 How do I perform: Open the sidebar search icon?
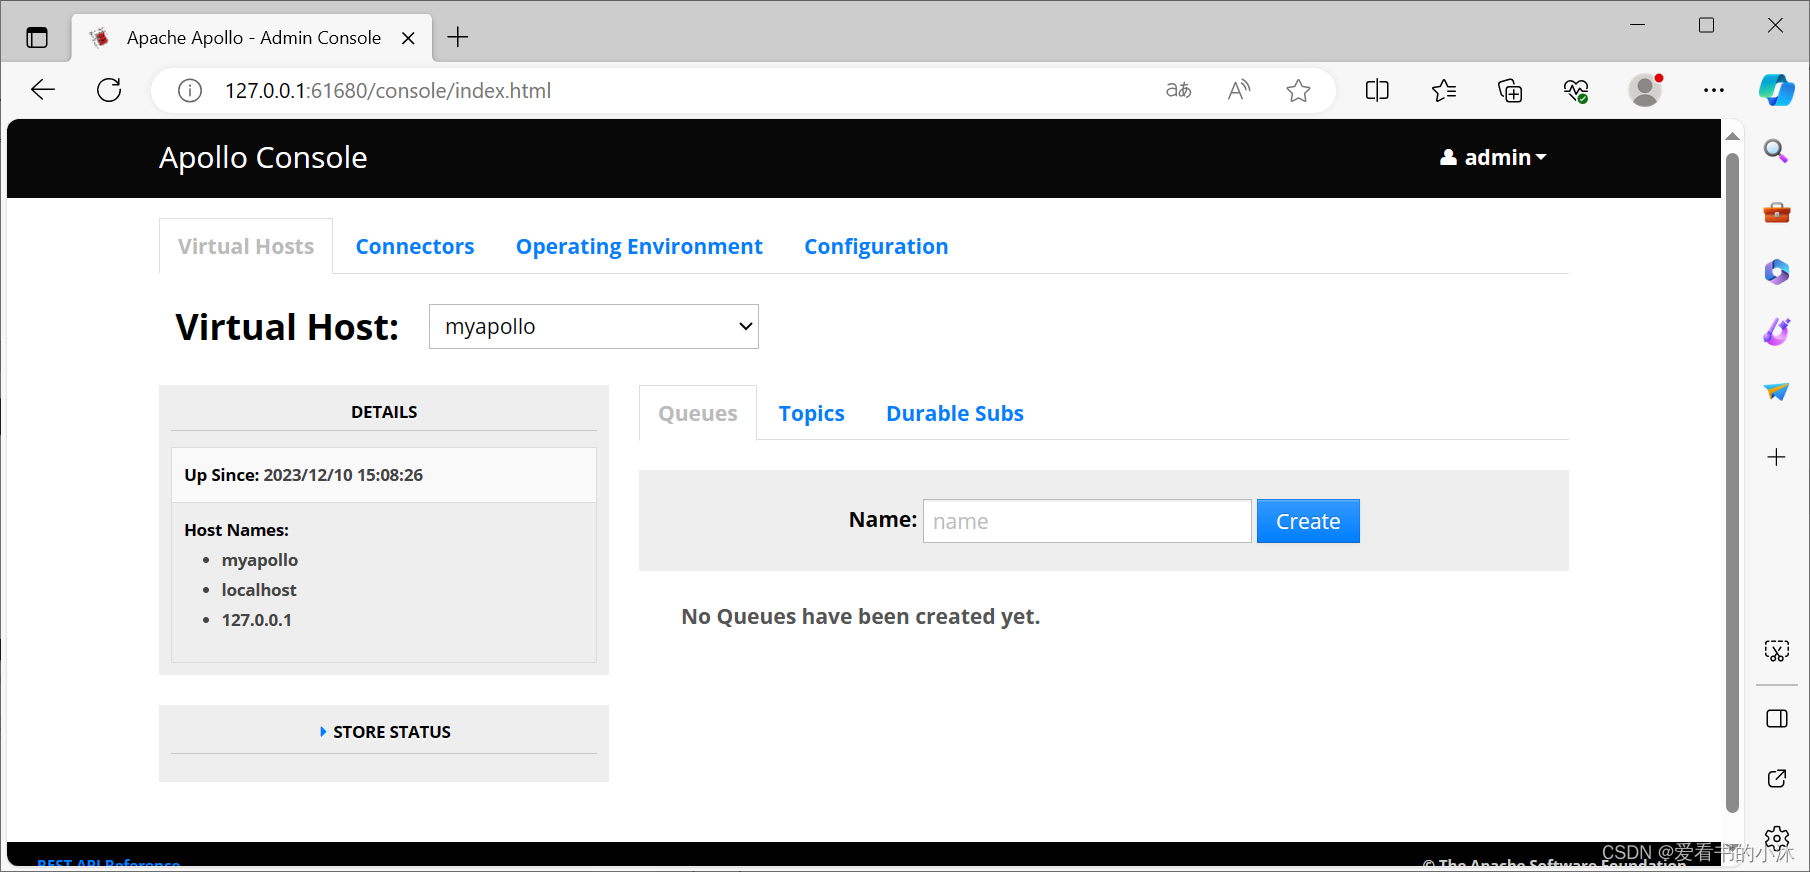[1776, 151]
